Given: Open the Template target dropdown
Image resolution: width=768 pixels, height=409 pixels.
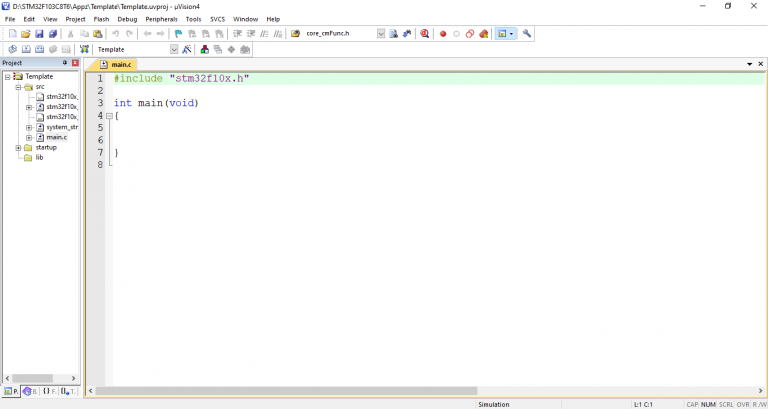Looking at the screenshot, I should 174,49.
